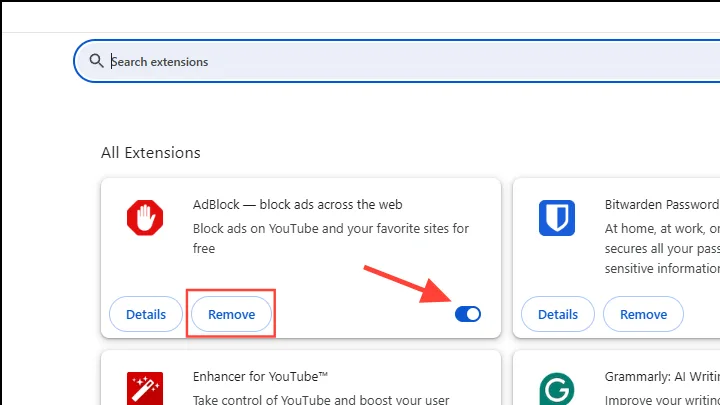Open Details for Bitwarden Password Manager
The width and height of the screenshot is (720, 405).
click(558, 314)
